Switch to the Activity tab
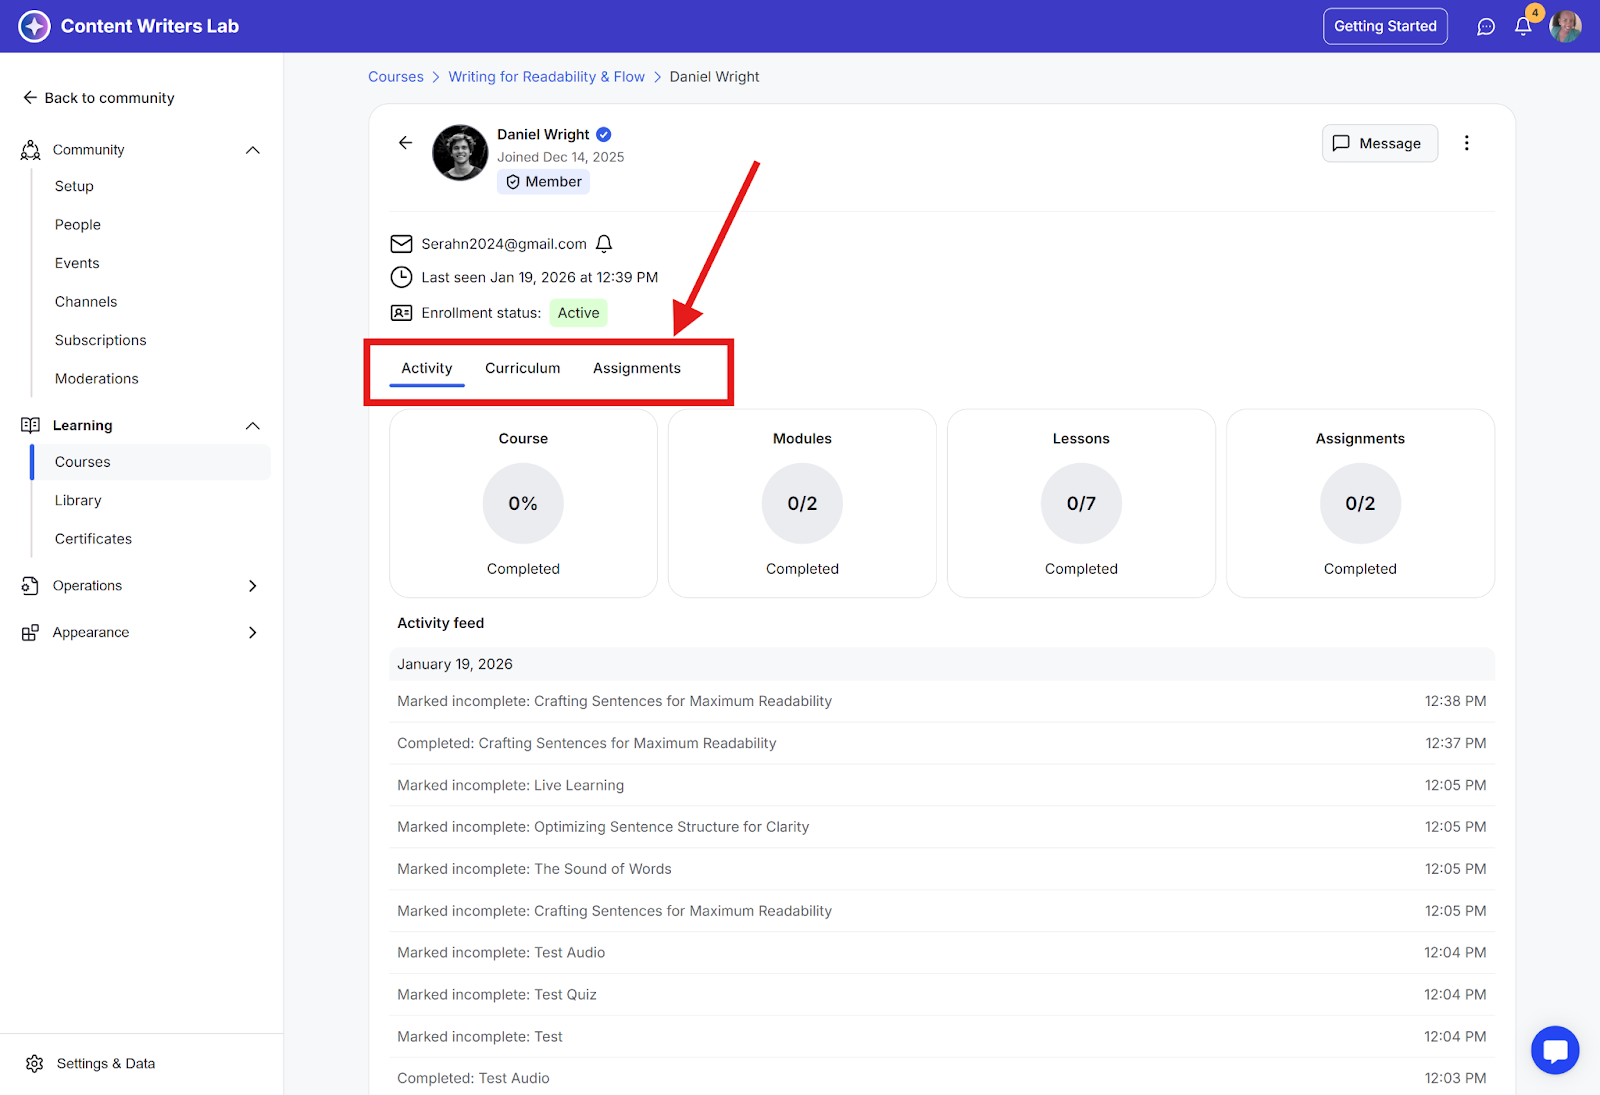 click(x=427, y=368)
